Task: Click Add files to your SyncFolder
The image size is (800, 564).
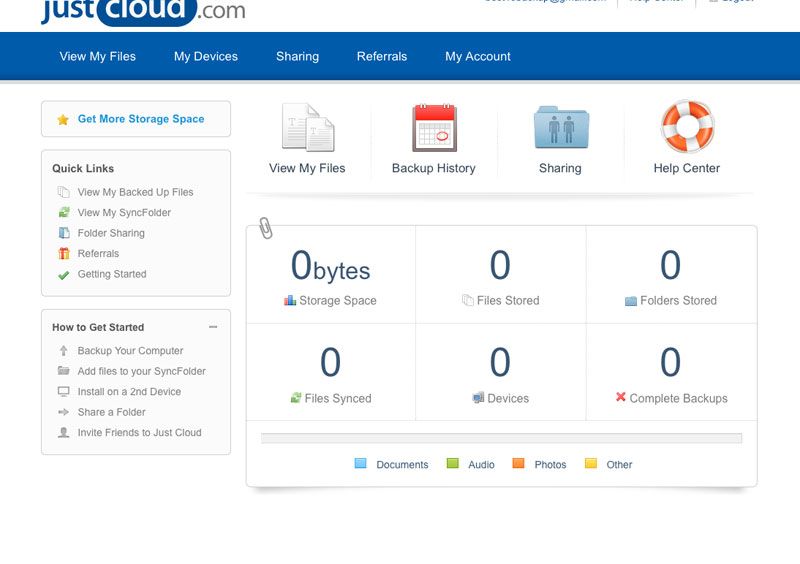Action: pos(141,371)
